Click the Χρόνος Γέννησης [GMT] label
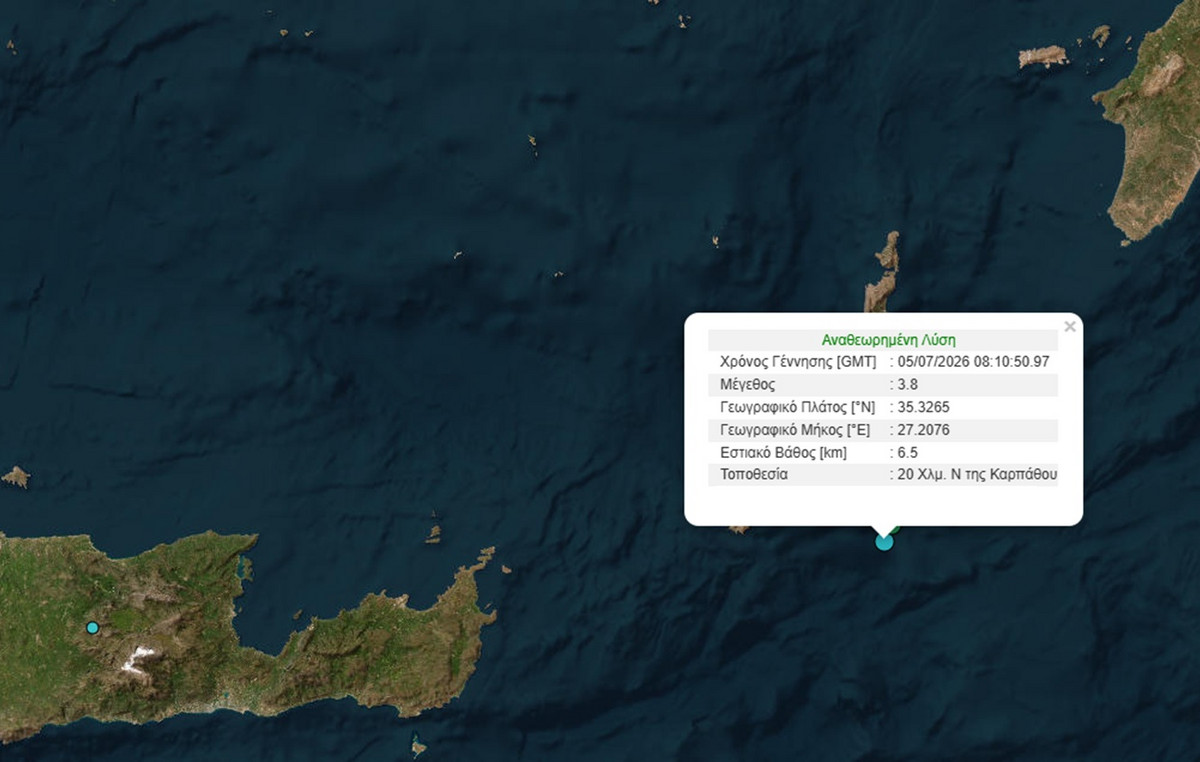1200x762 pixels. 798,362
